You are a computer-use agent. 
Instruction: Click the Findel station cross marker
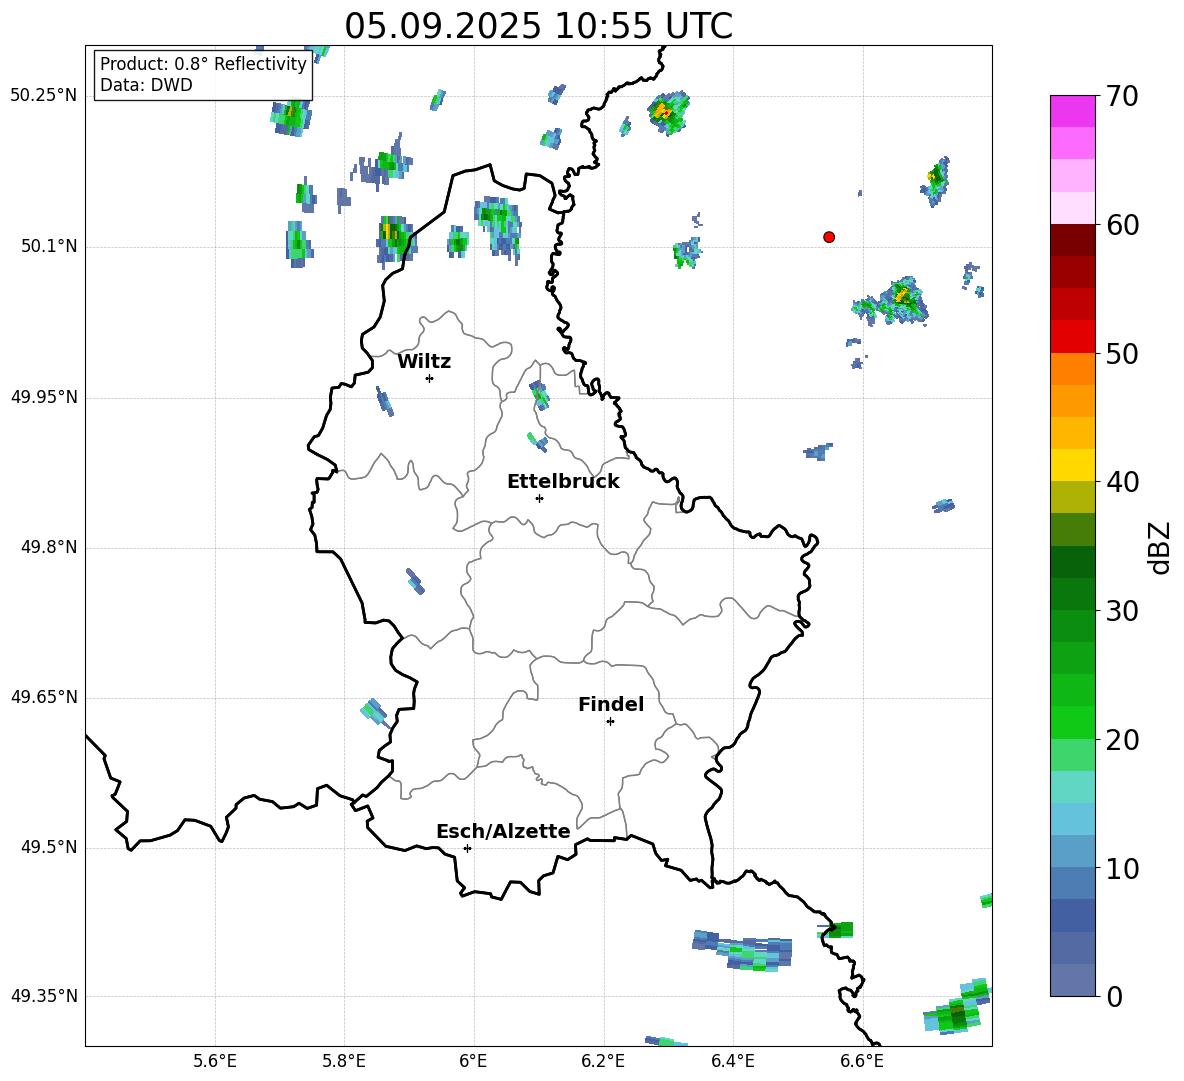point(610,721)
